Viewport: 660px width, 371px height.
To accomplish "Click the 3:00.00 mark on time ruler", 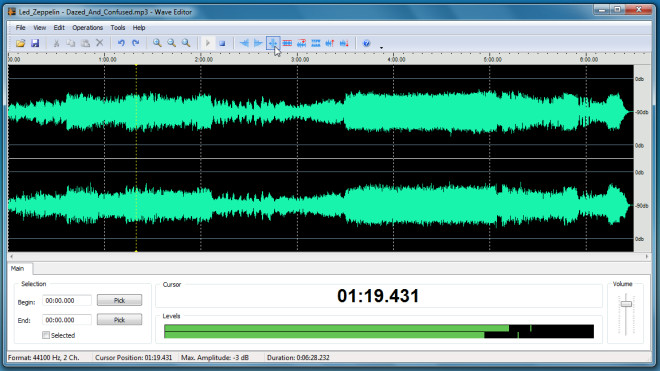I will tap(300, 60).
